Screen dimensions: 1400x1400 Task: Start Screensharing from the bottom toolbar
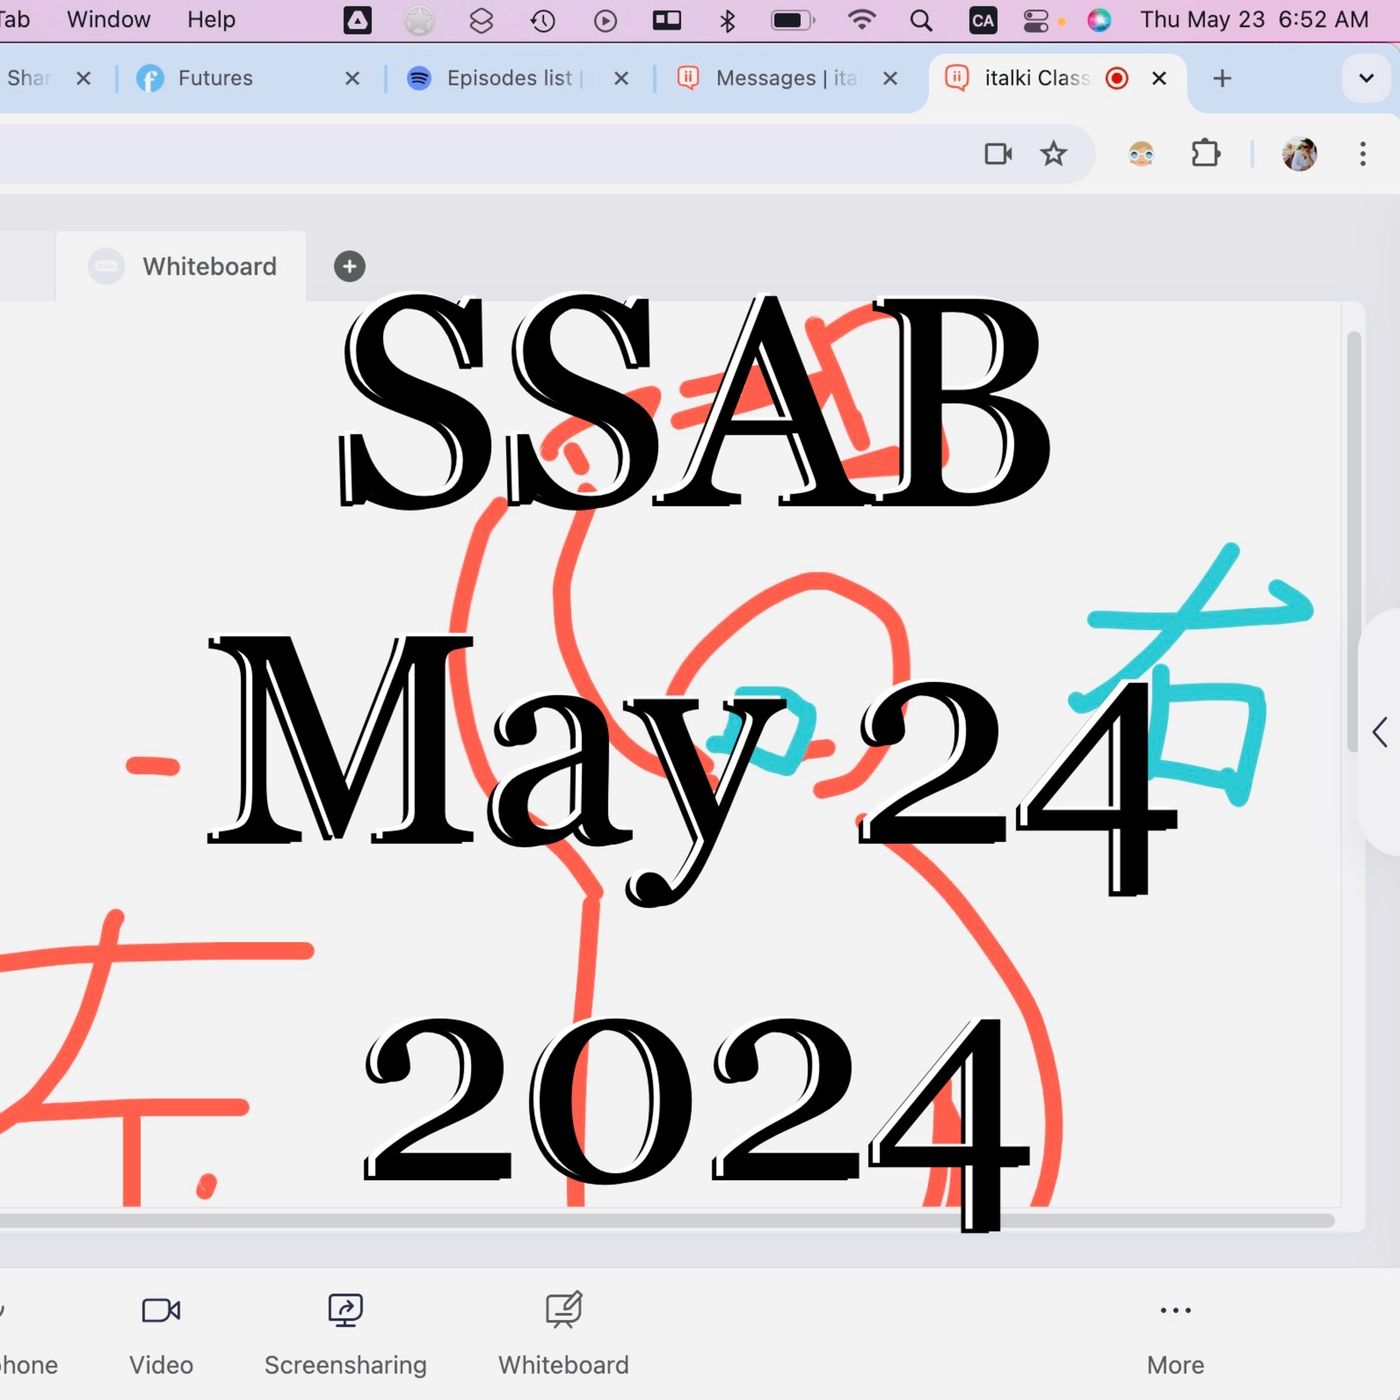pos(345,1311)
